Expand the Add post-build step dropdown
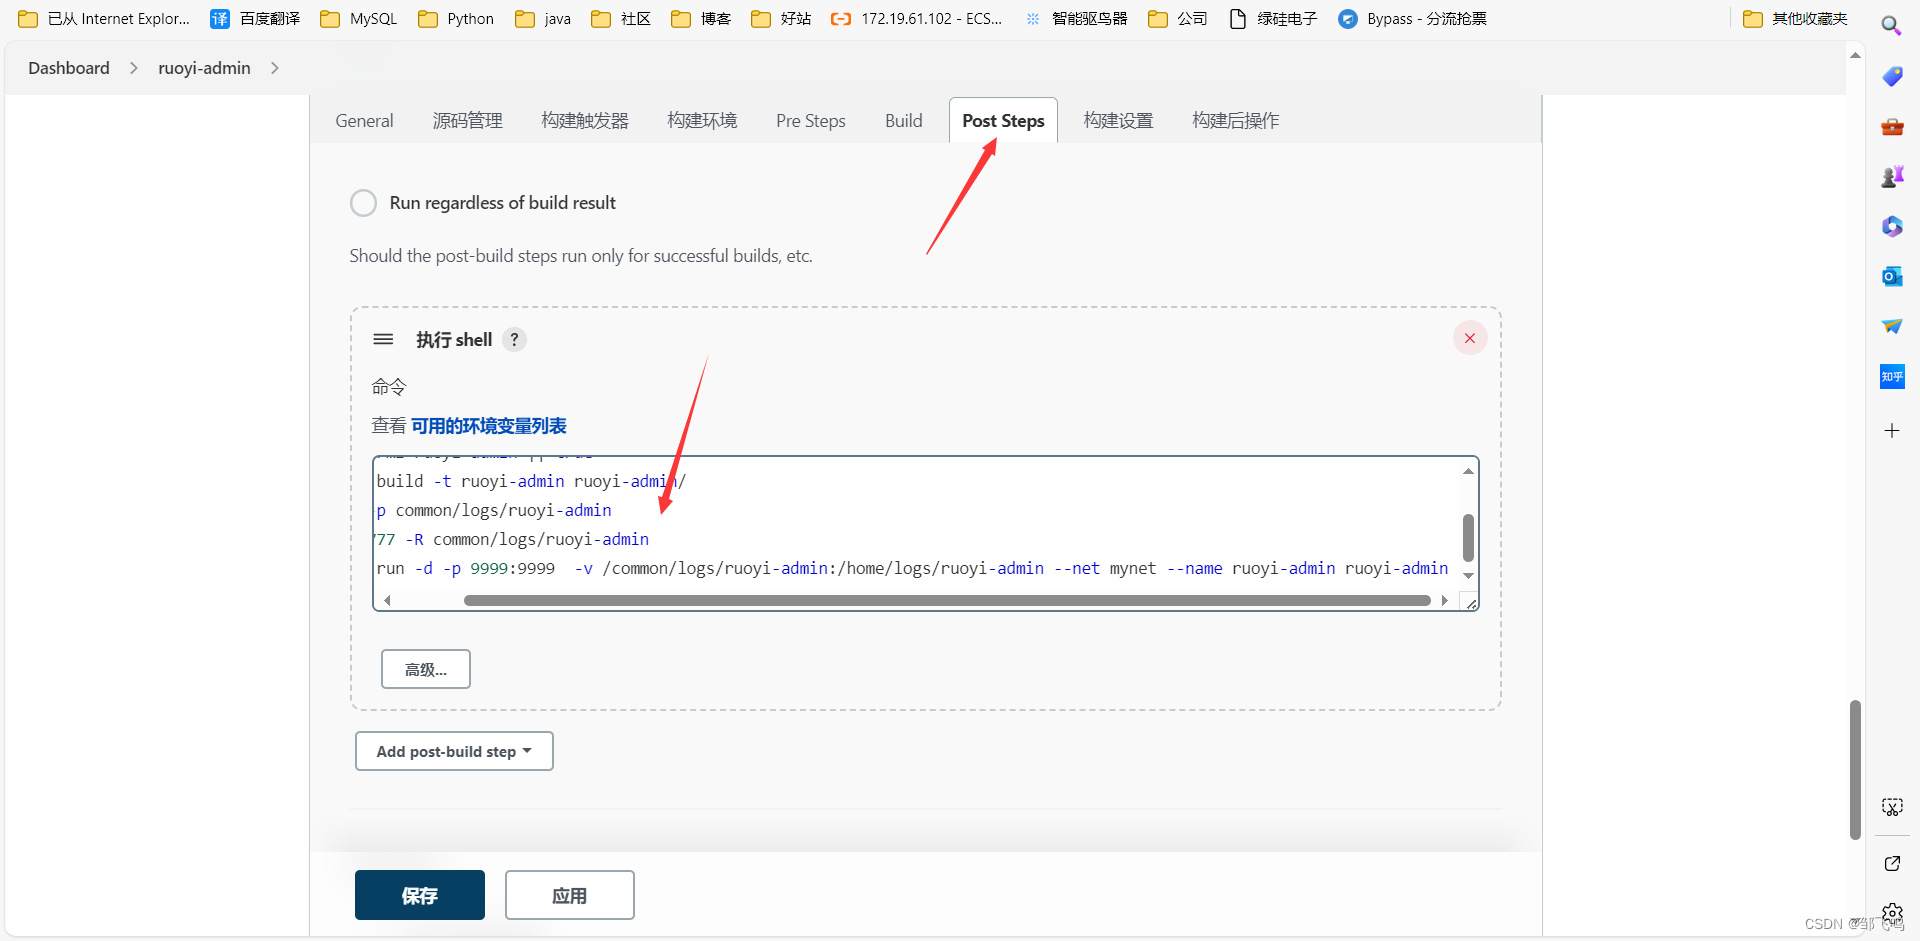The height and width of the screenshot is (941, 1920). (454, 751)
